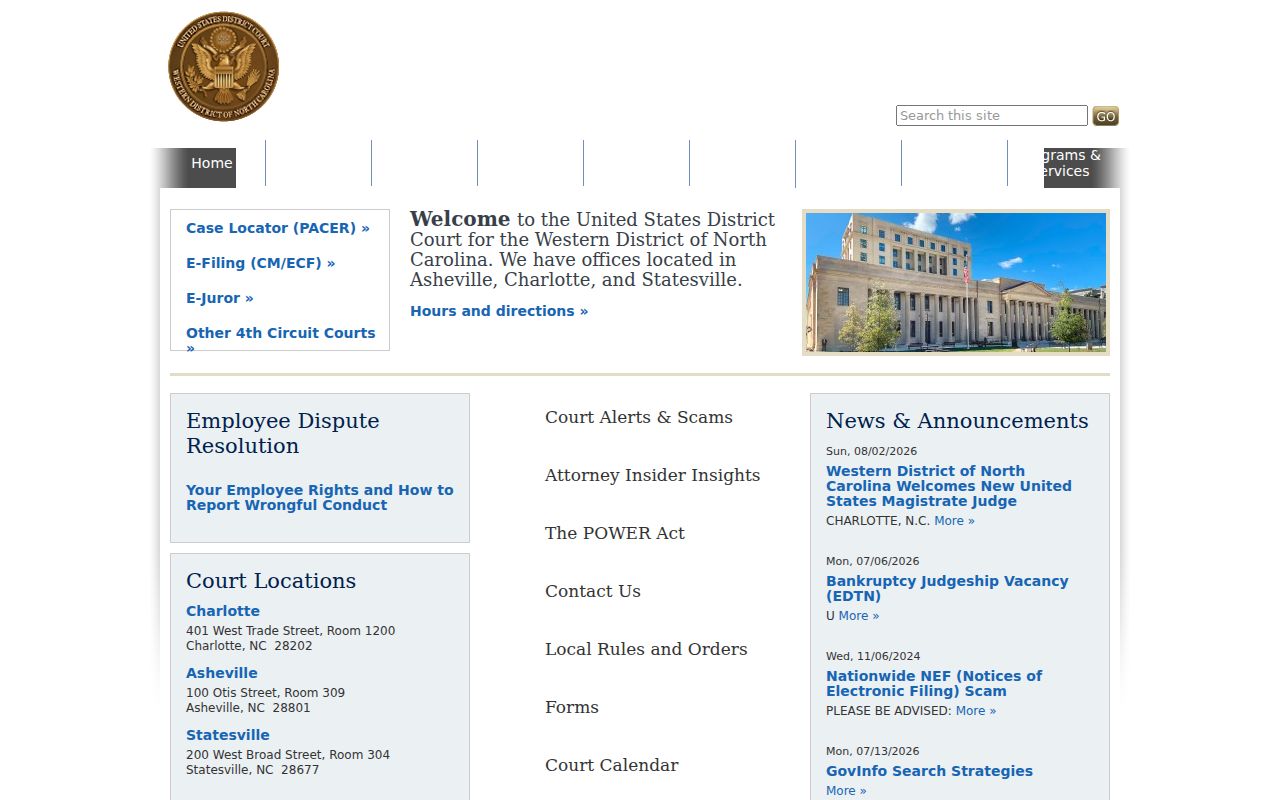Click More after CHARLOTTE, N.C.
Viewport: 1280px width, 800px height.
[954, 521]
